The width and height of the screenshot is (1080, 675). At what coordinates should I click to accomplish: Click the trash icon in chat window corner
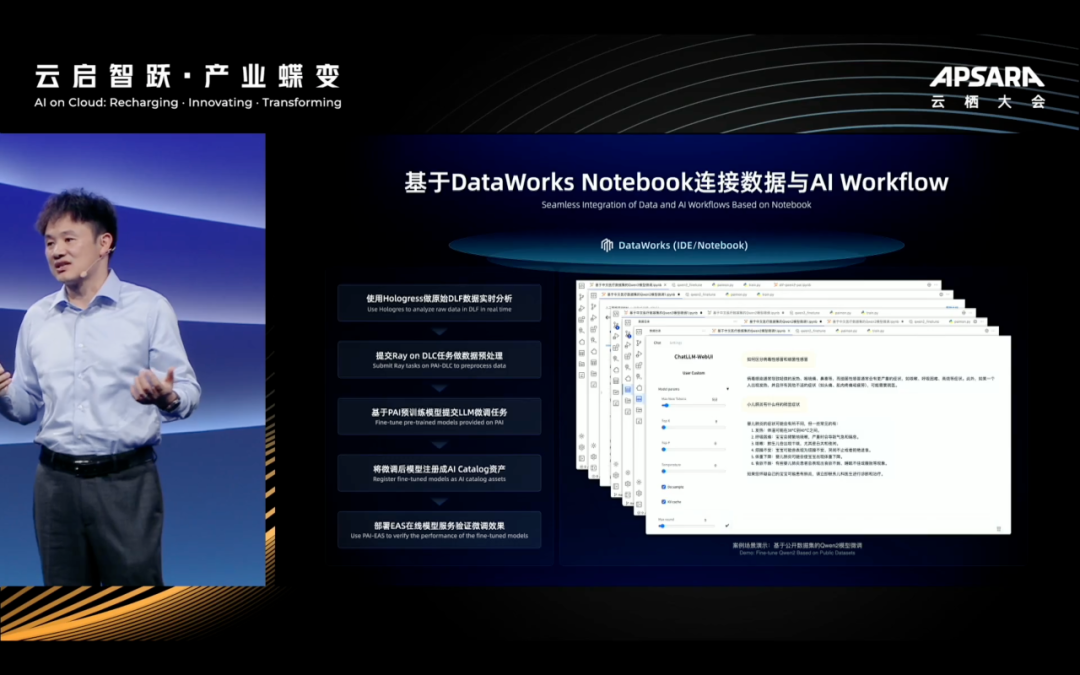999,528
